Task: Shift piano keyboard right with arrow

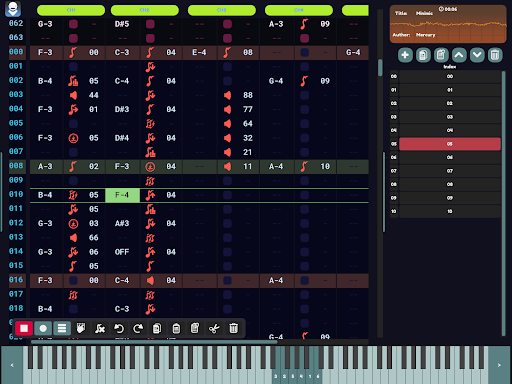Action: pos(499,365)
